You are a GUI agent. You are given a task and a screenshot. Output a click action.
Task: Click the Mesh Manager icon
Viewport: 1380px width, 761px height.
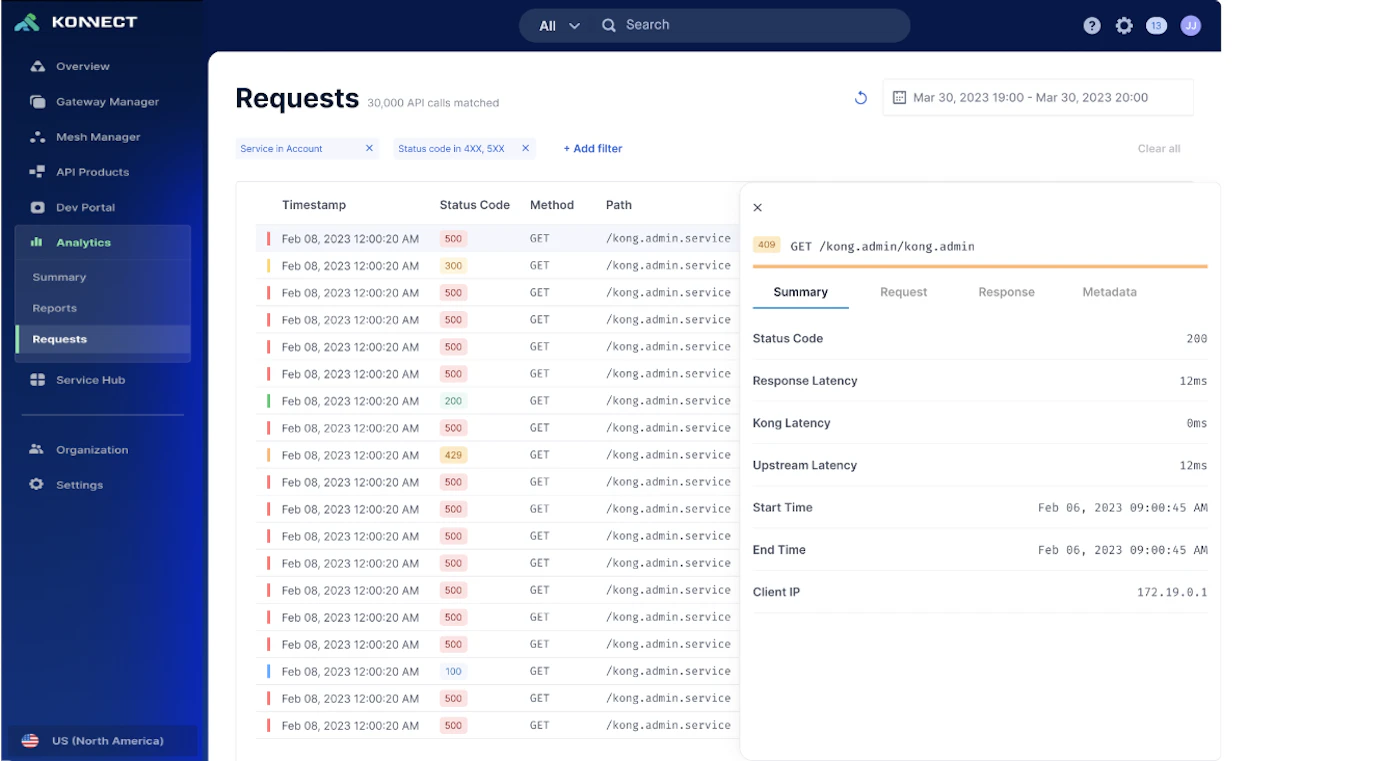38,137
